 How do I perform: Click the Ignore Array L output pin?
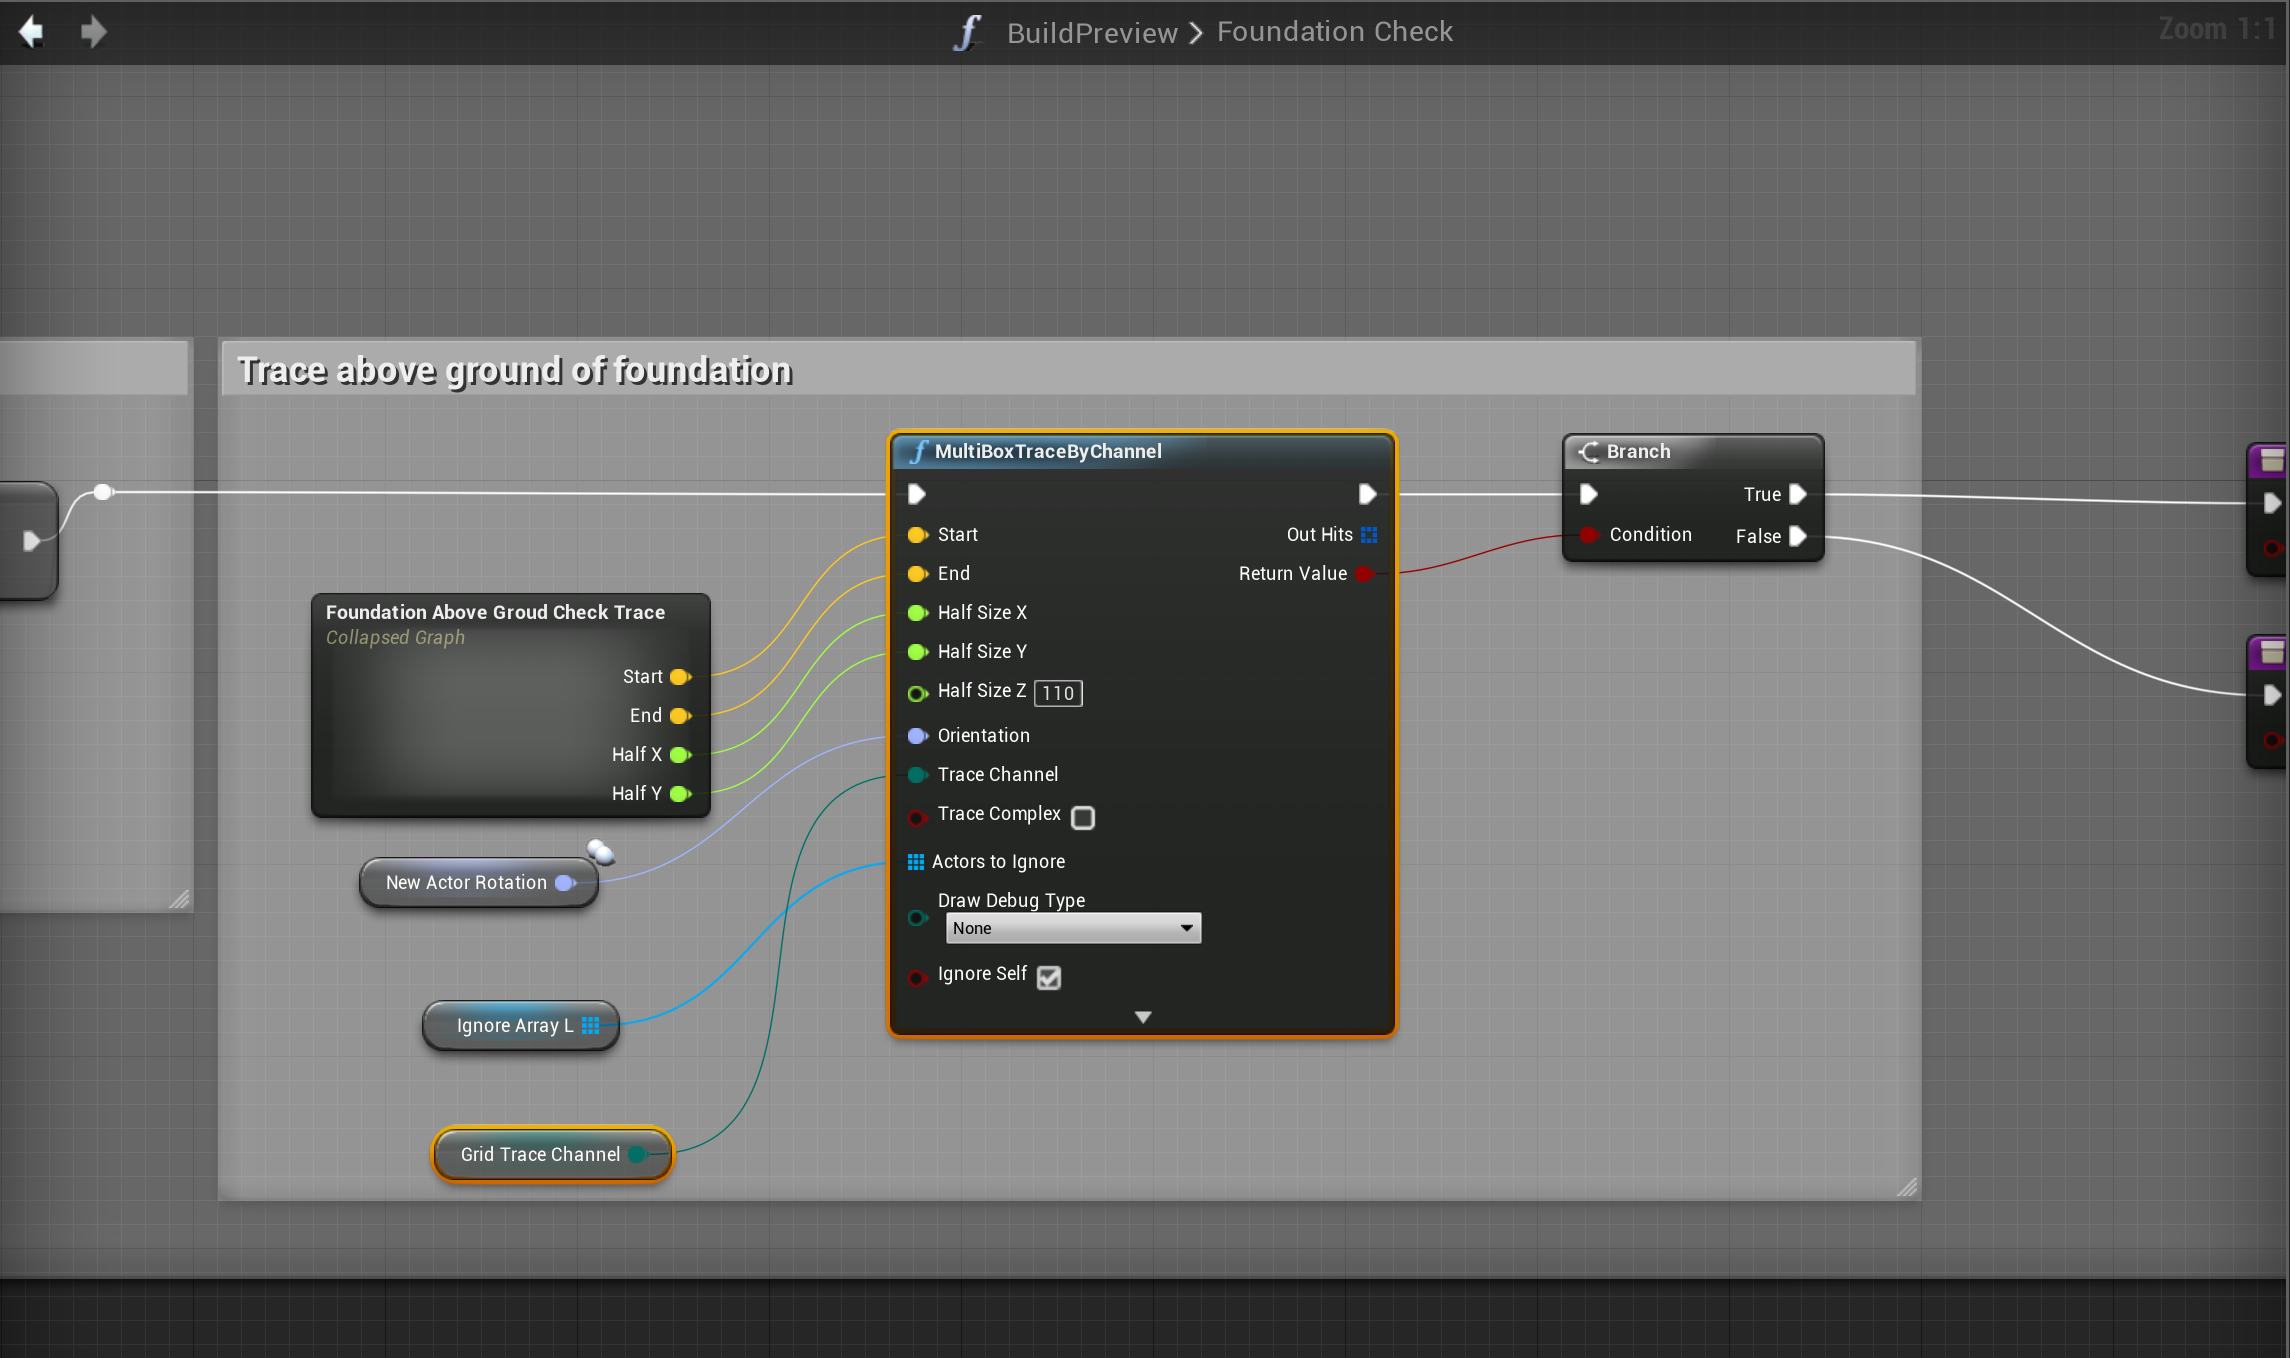591,1026
